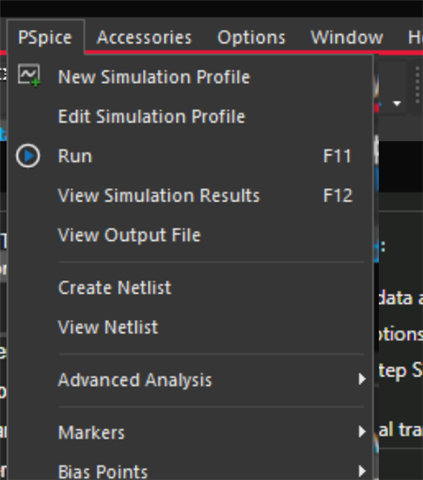Choose View Simulation Results
Screen dimensions: 423x480
tap(190, 195)
